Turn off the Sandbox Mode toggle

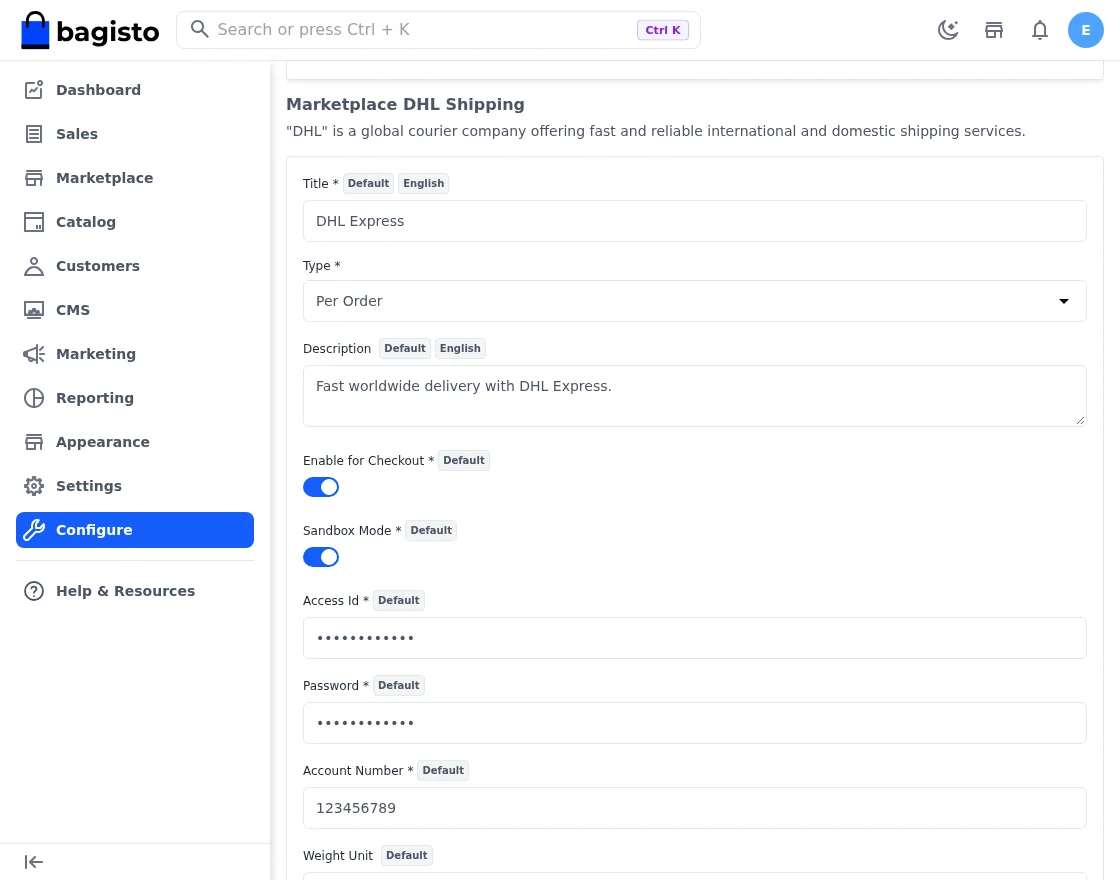click(321, 557)
